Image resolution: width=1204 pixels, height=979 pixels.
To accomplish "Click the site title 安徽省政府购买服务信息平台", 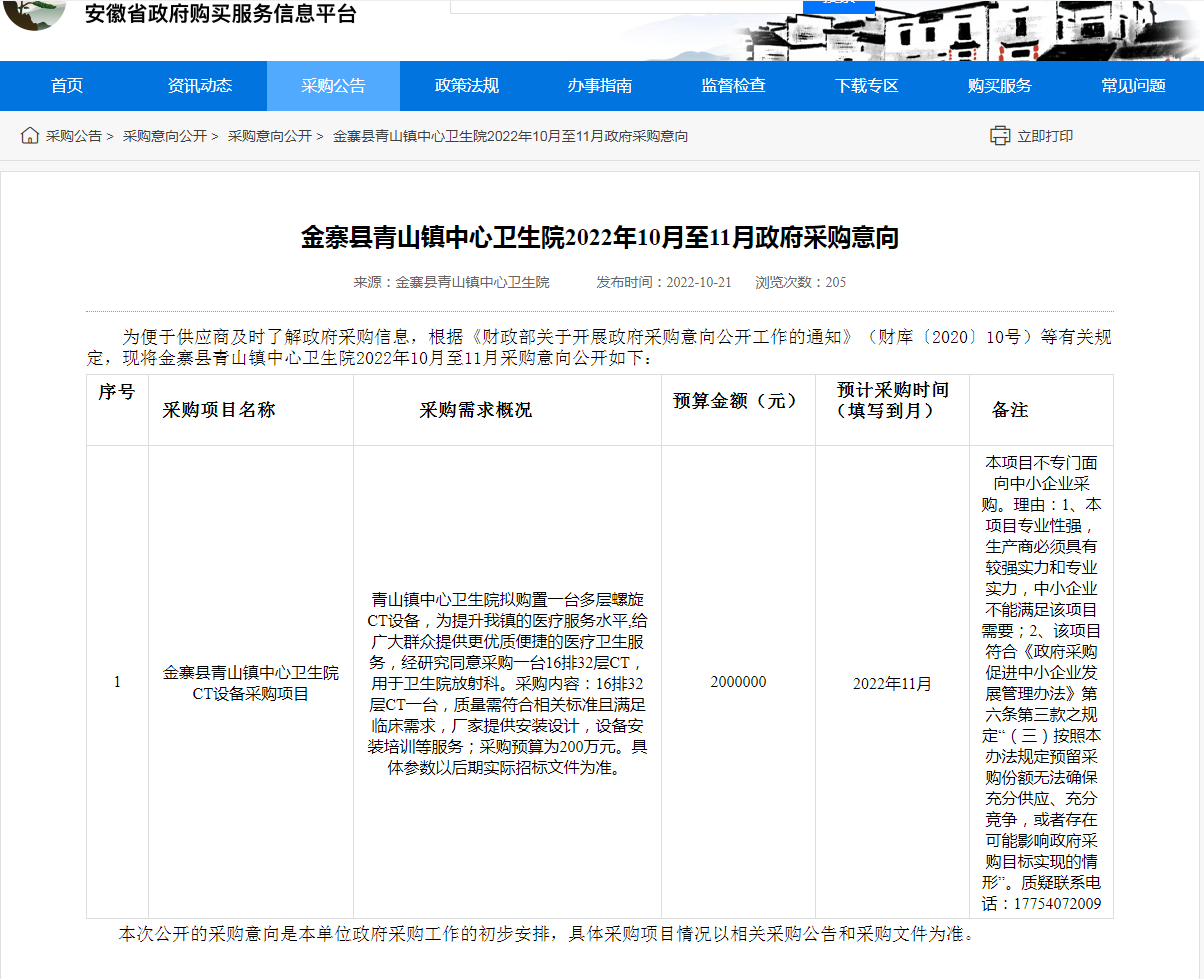I will coord(220,14).
